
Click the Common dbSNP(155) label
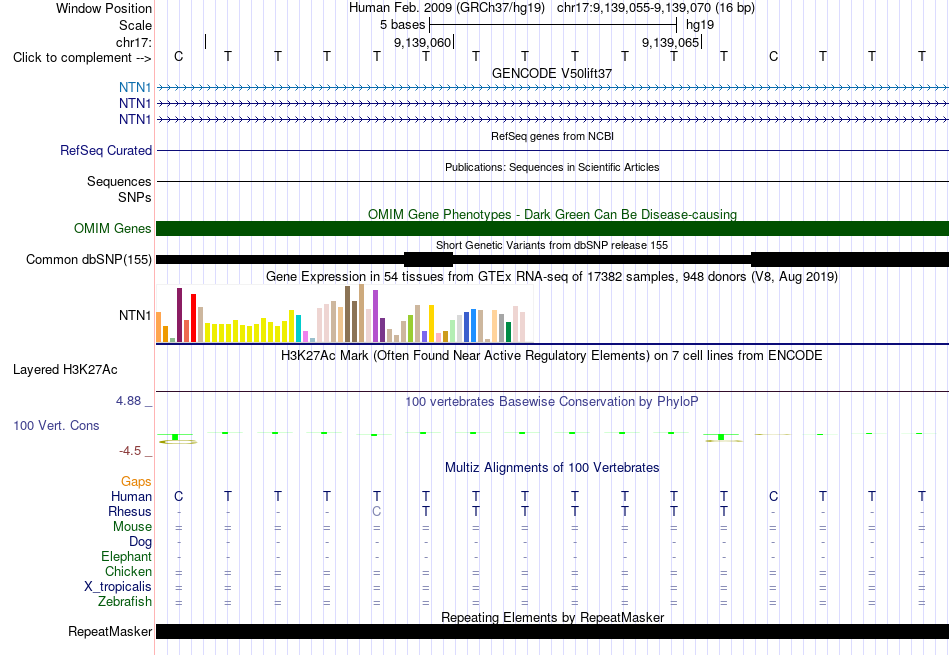click(88, 259)
